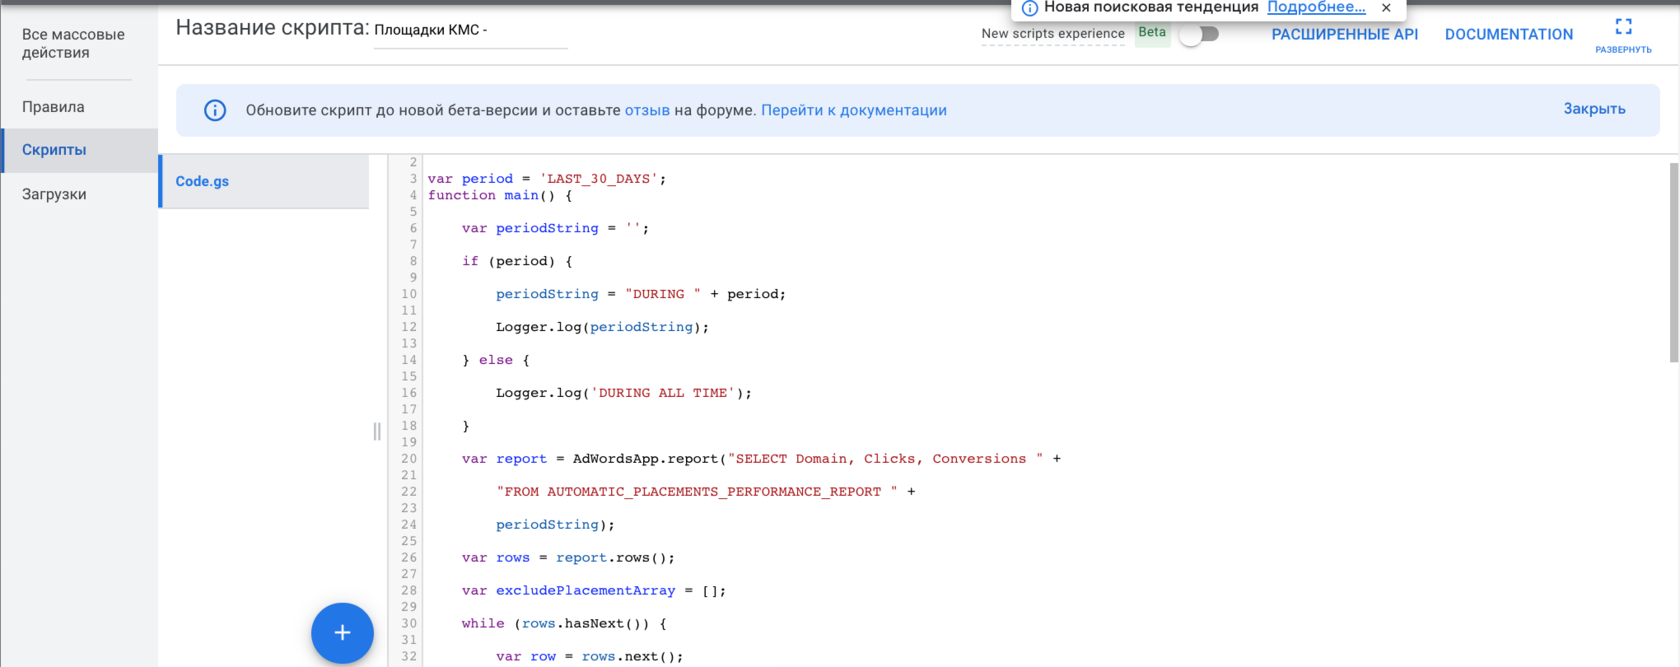This screenshot has width=1680, height=667.
Task: Open the отзыв forum link
Action: (647, 110)
